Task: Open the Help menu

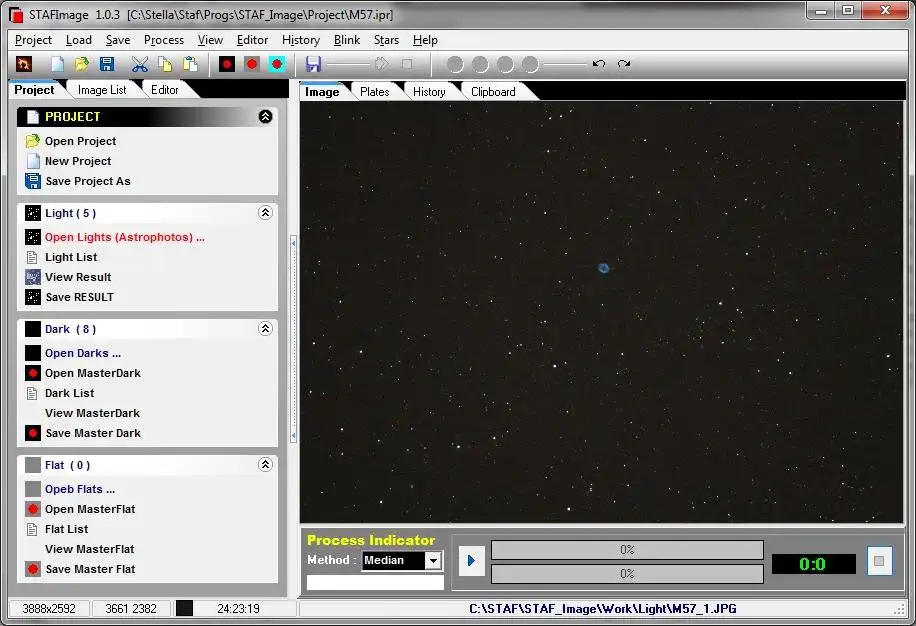Action: (x=425, y=40)
